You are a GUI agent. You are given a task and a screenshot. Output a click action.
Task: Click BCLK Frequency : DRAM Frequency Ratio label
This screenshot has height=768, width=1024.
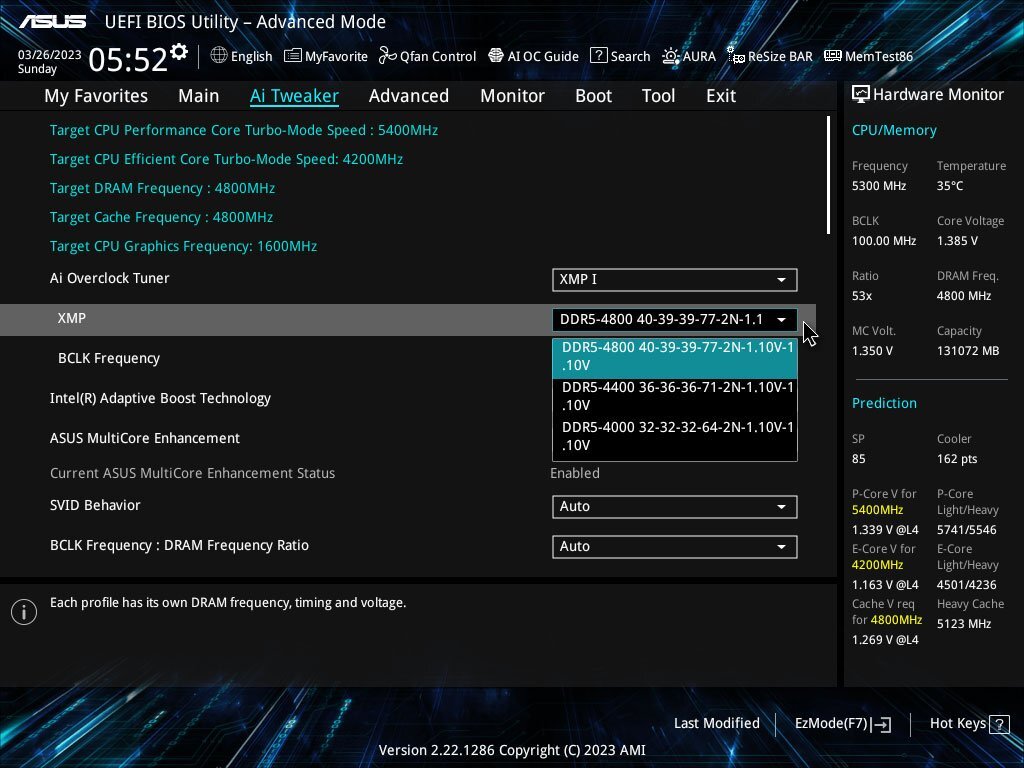pos(180,545)
